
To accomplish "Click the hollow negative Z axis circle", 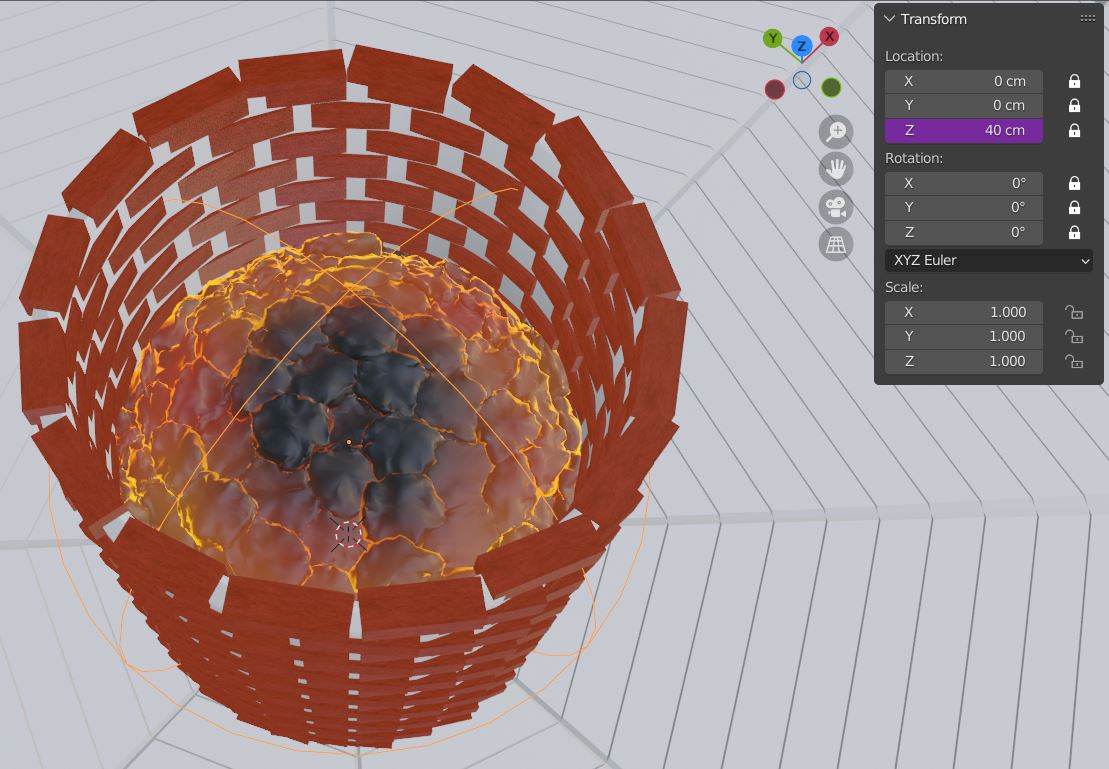I will [x=802, y=80].
